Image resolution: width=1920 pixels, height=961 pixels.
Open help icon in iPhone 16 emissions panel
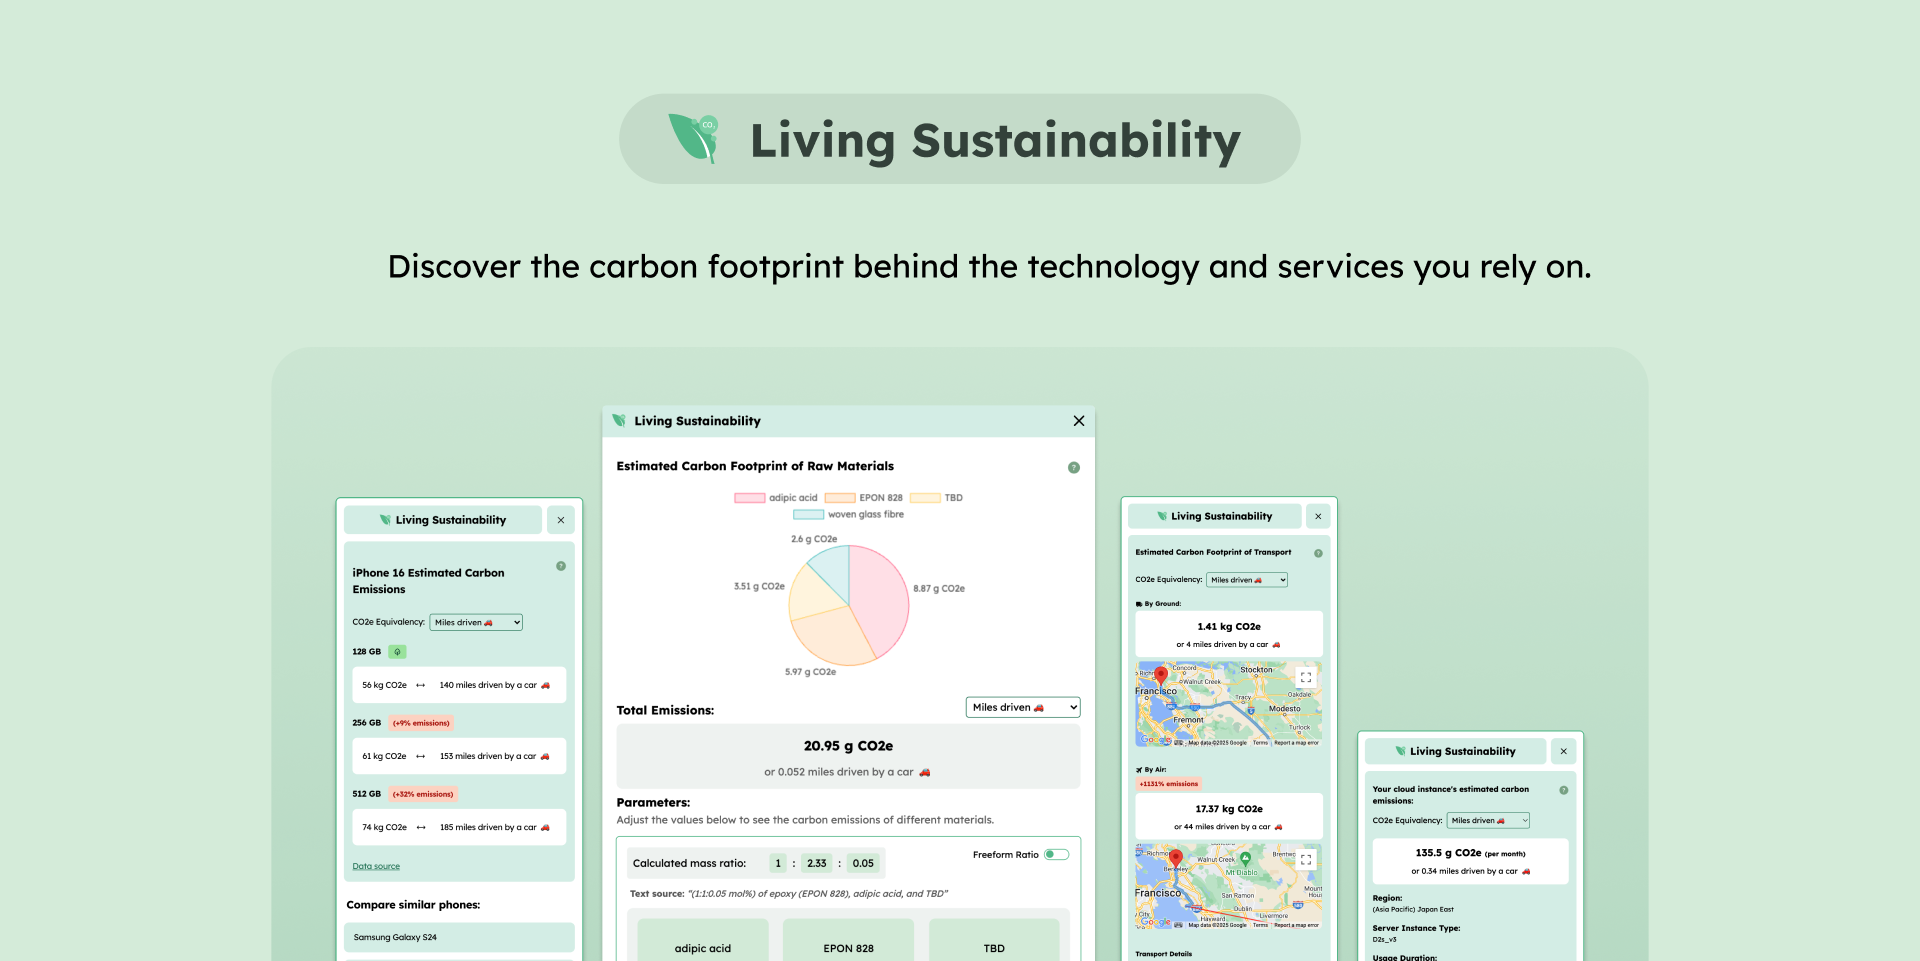[x=561, y=566]
